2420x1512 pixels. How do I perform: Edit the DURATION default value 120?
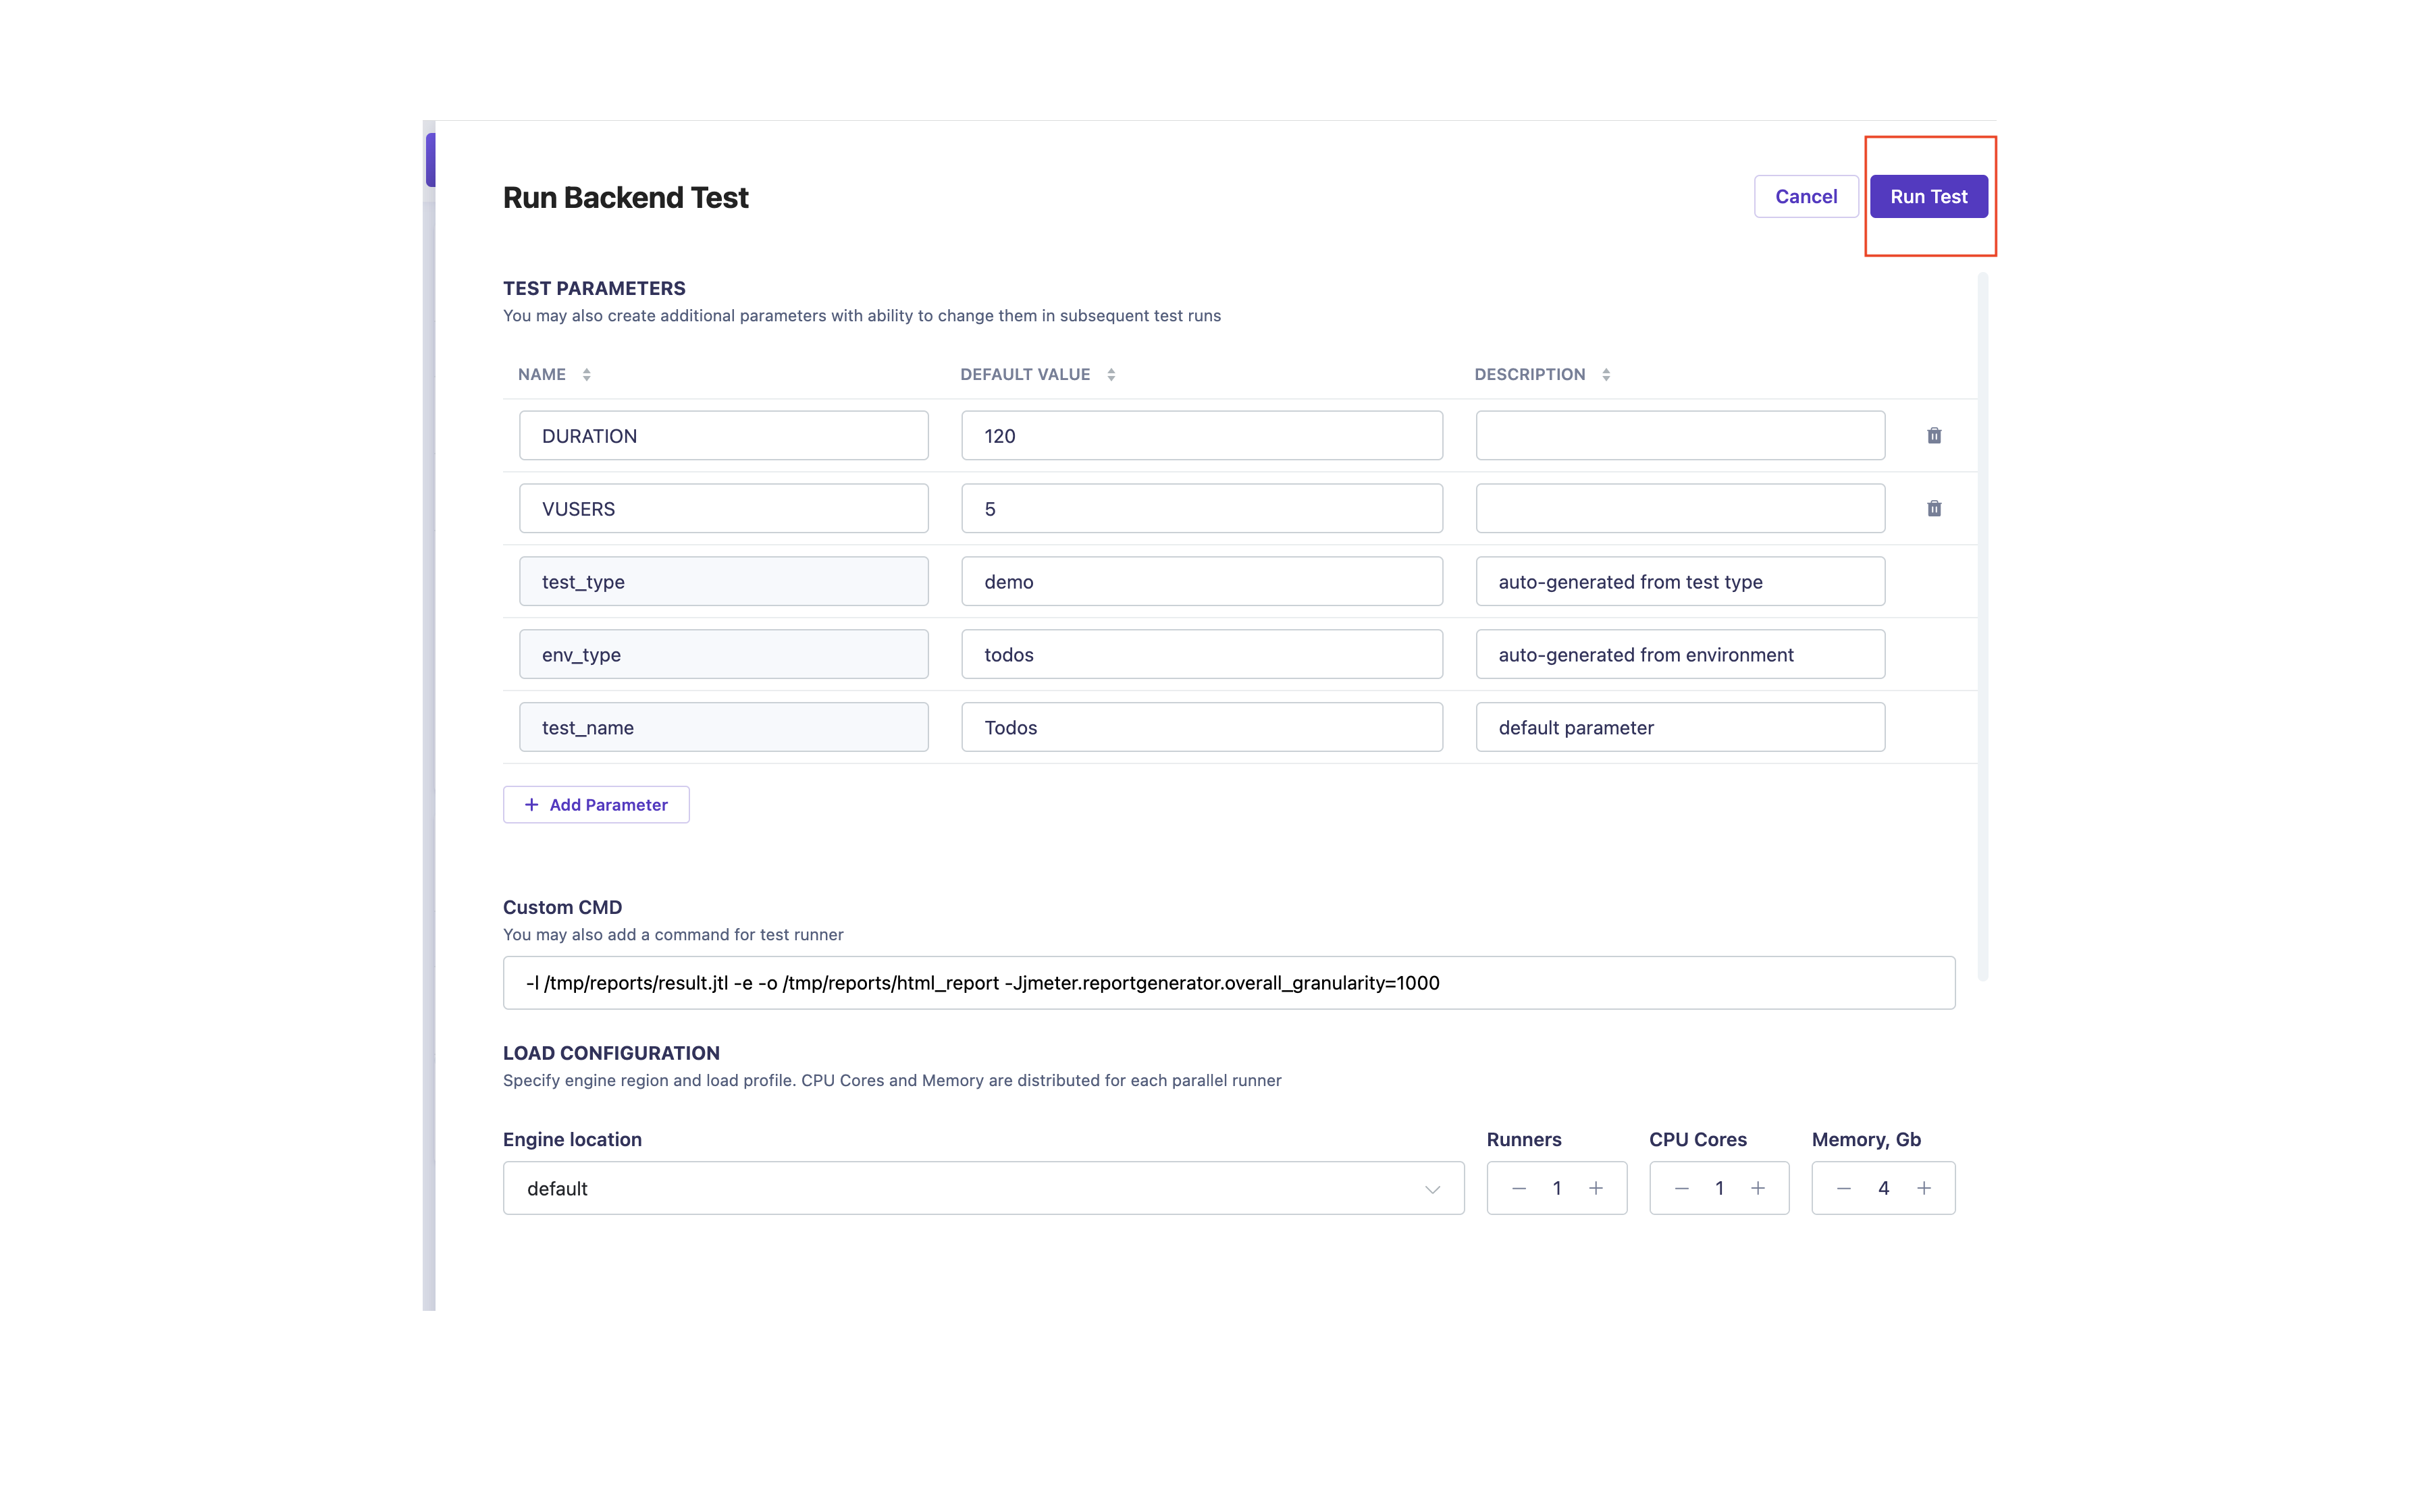[x=1202, y=436]
